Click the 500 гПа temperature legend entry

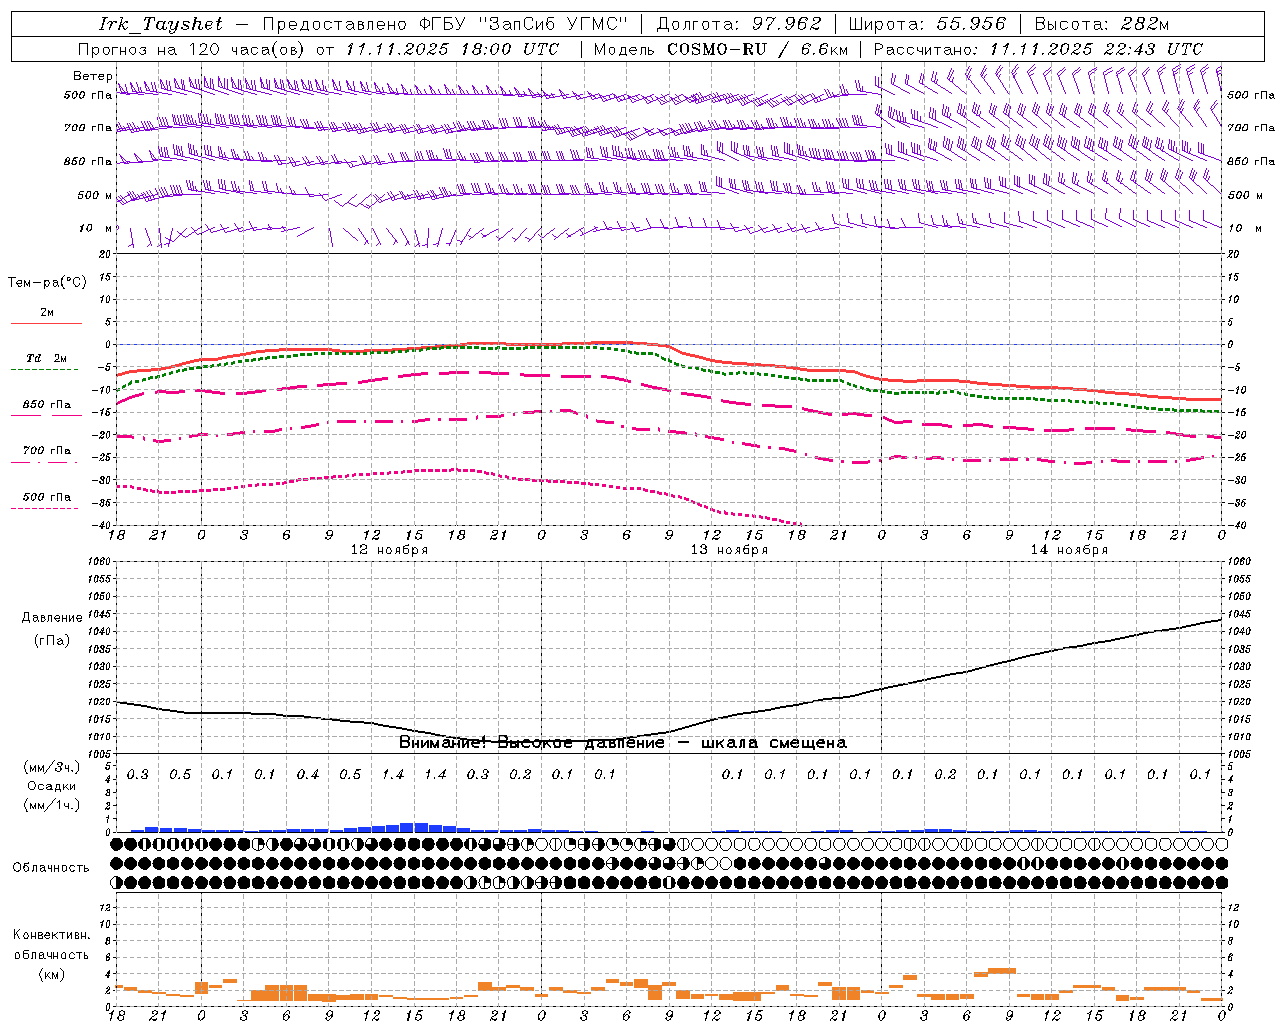pos(47,497)
